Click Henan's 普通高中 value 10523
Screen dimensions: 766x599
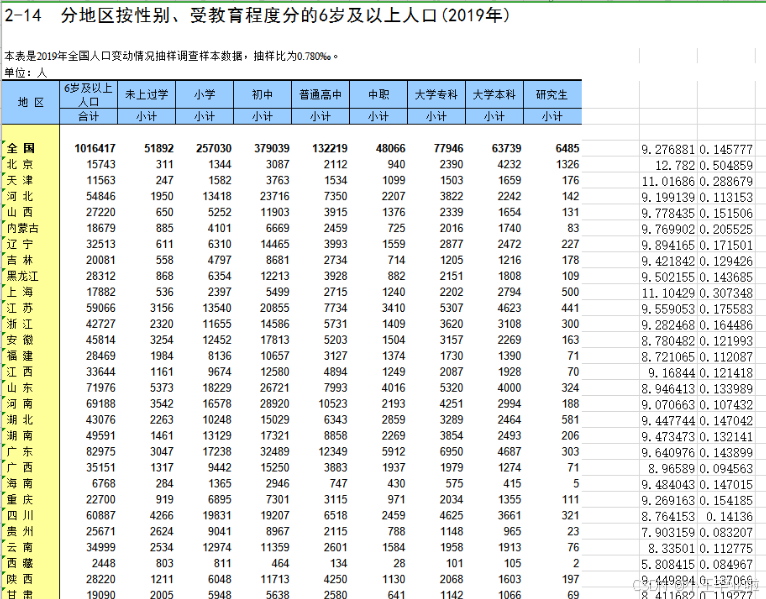coord(333,404)
